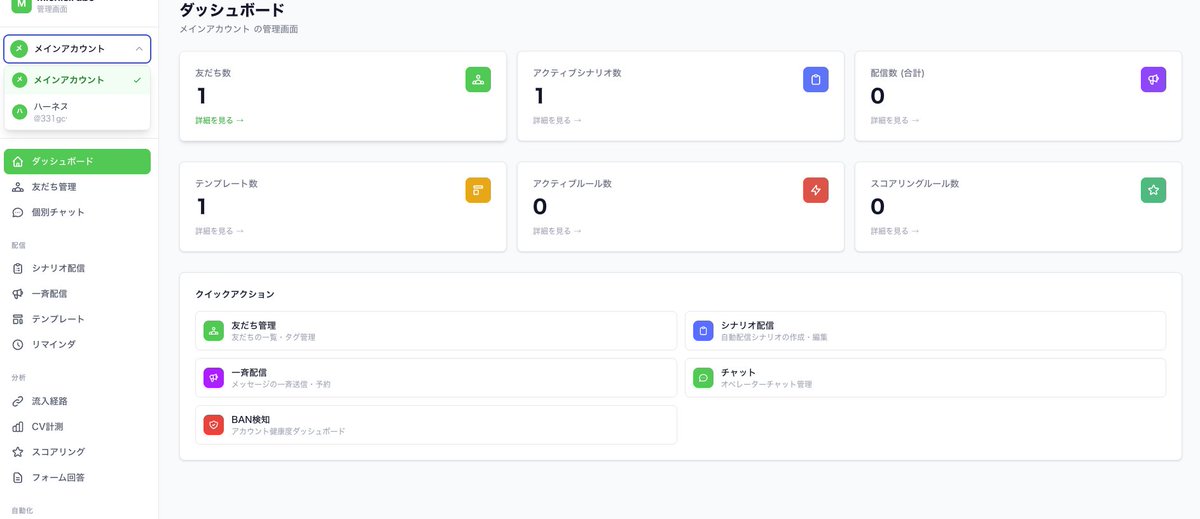The image size is (1200, 519).
Task: Click the purple megaphone icon in 一斉配信 quick action
Action: pyautogui.click(x=213, y=378)
